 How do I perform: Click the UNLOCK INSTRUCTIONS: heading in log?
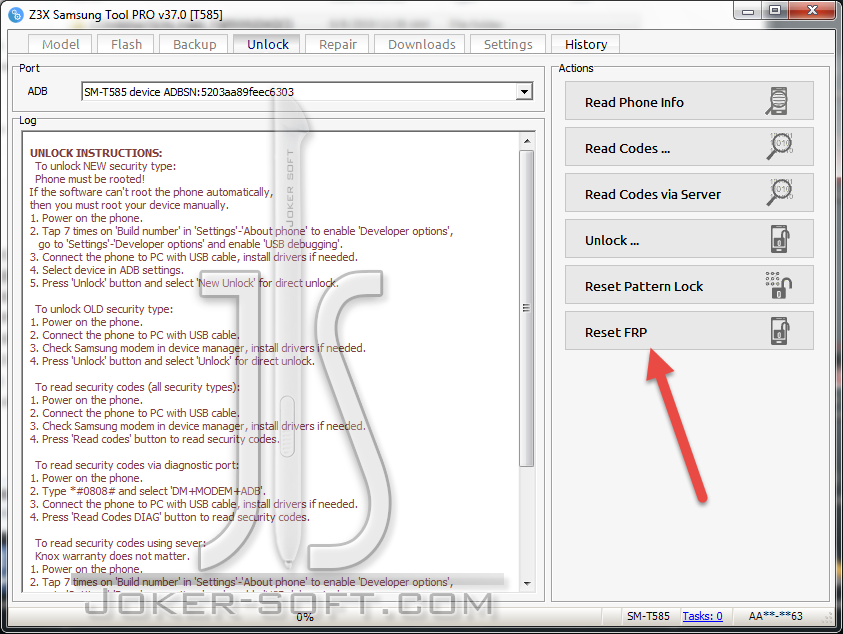(96, 153)
